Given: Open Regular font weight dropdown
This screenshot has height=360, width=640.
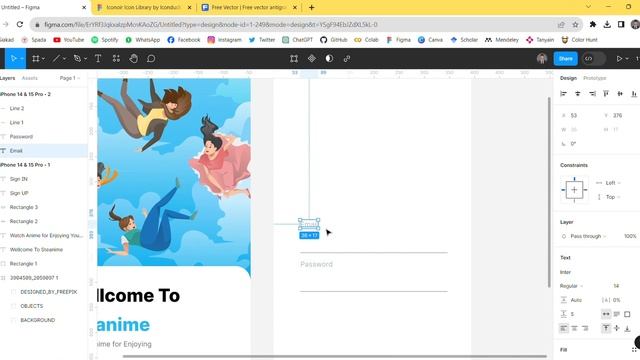Looking at the screenshot, I should click(571, 286).
